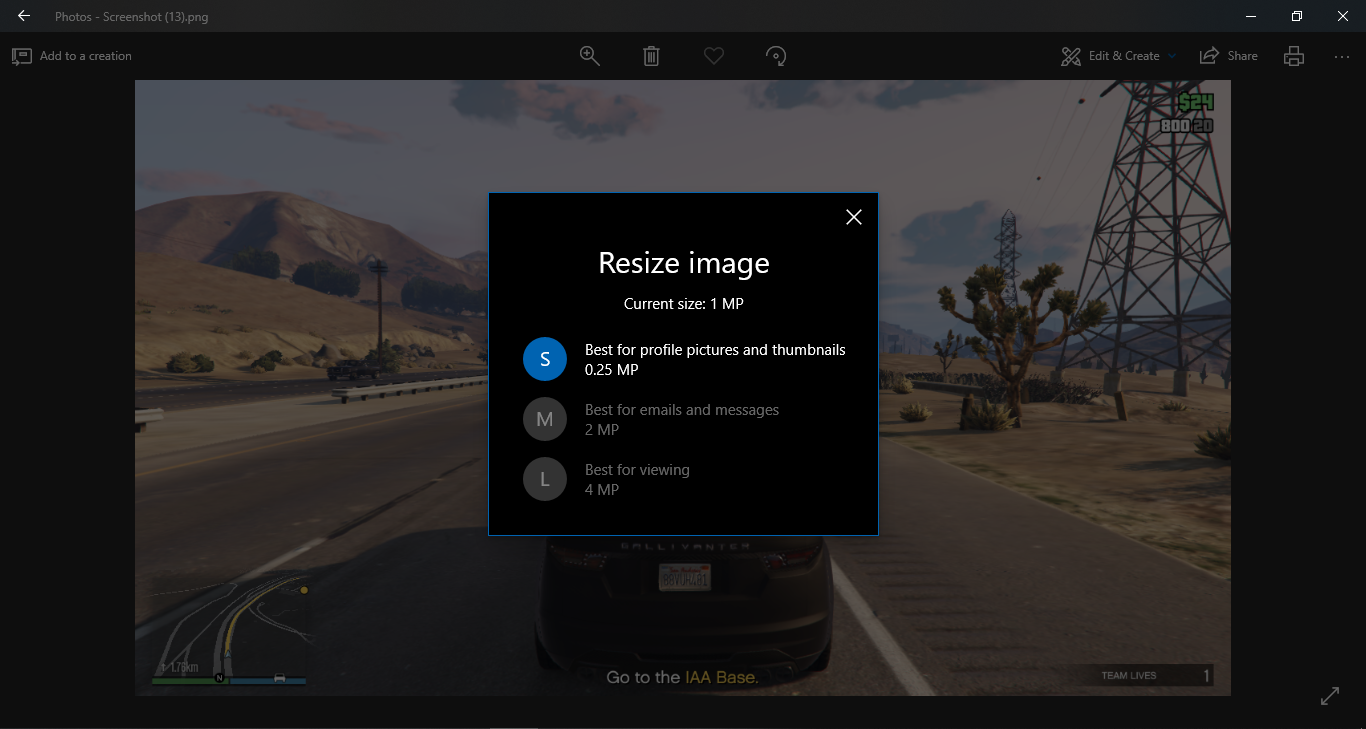Viewport: 1366px width, 729px height.
Task: Pick the L size circle
Action: pos(545,479)
